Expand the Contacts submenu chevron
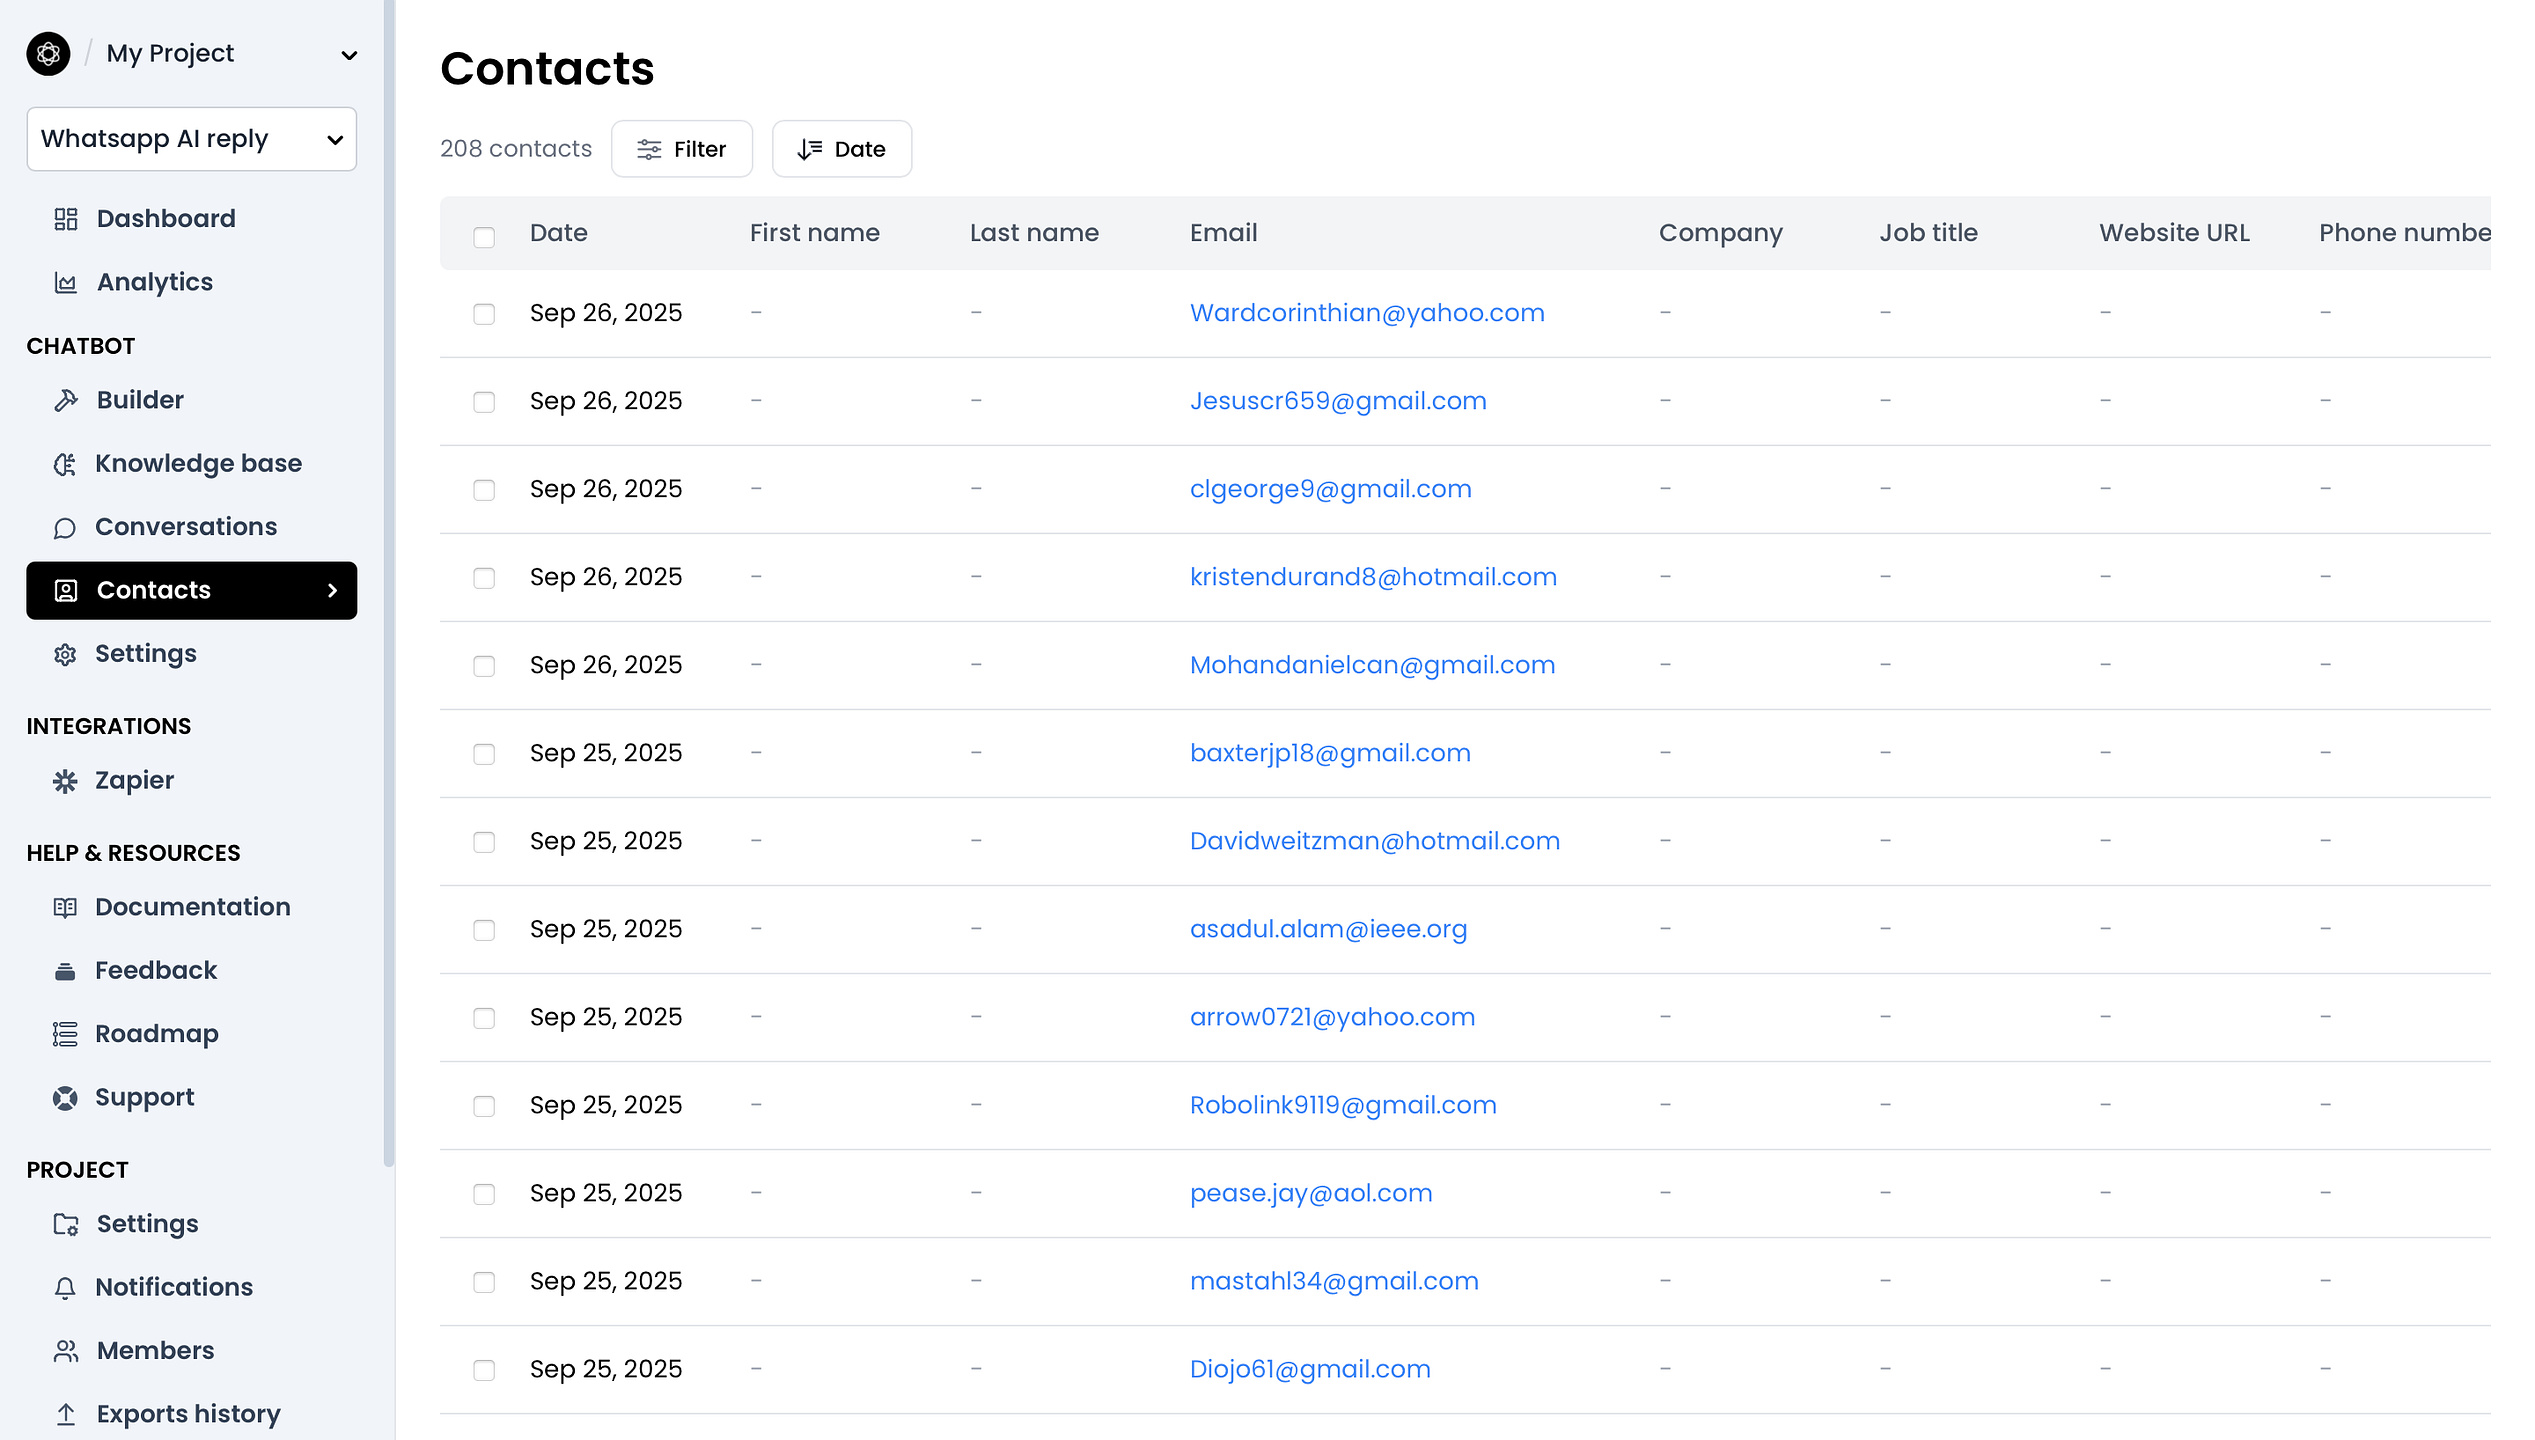This screenshot has height=1440, width=2535. pos(333,591)
